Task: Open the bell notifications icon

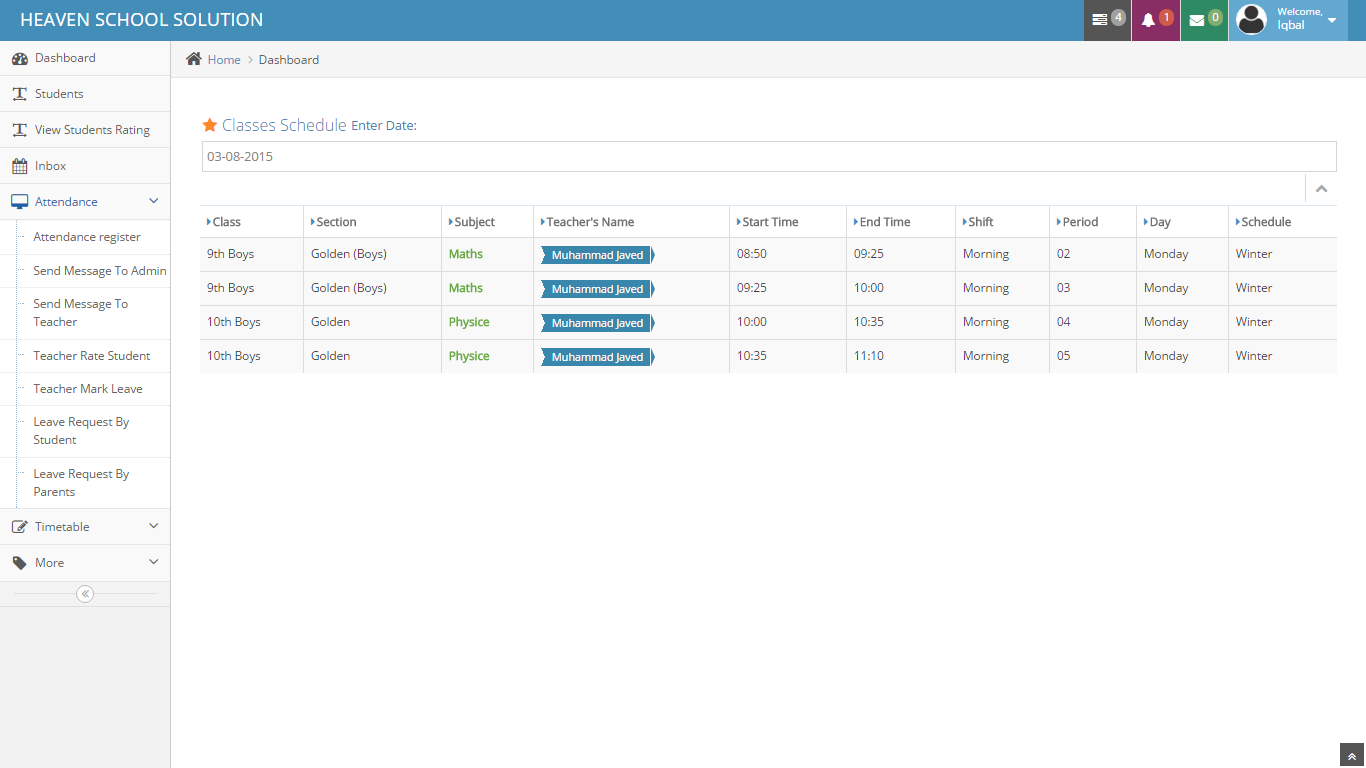Action: click(1148, 20)
